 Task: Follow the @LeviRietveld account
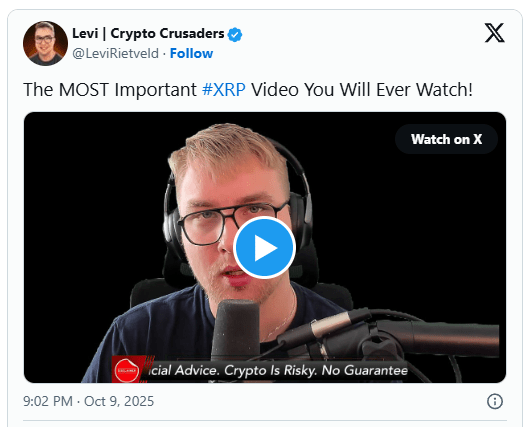[x=191, y=53]
